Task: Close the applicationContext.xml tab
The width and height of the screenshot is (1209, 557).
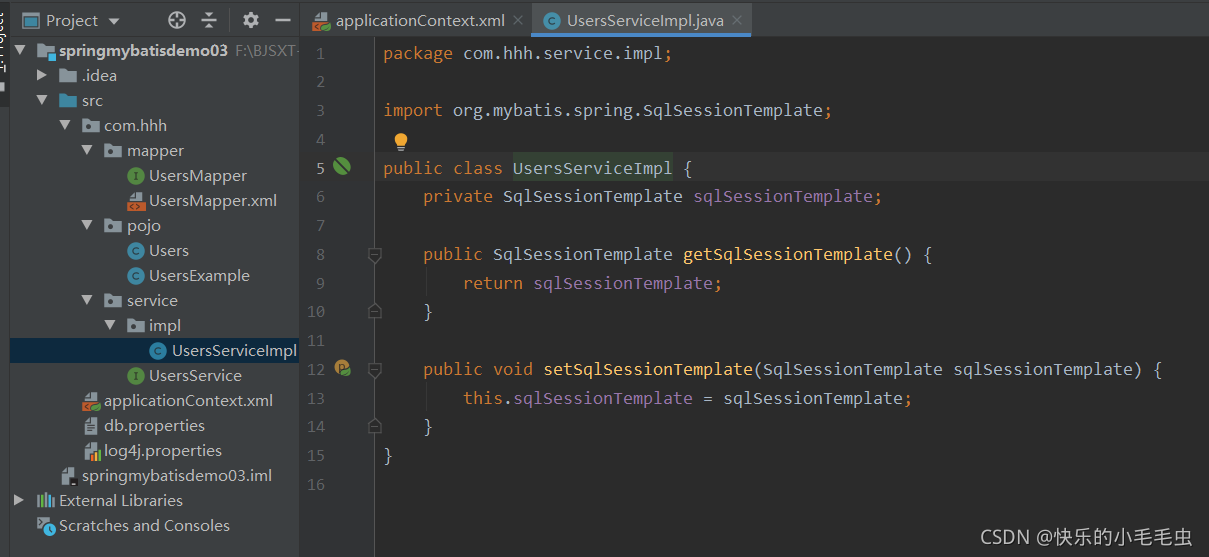Action: pos(518,20)
